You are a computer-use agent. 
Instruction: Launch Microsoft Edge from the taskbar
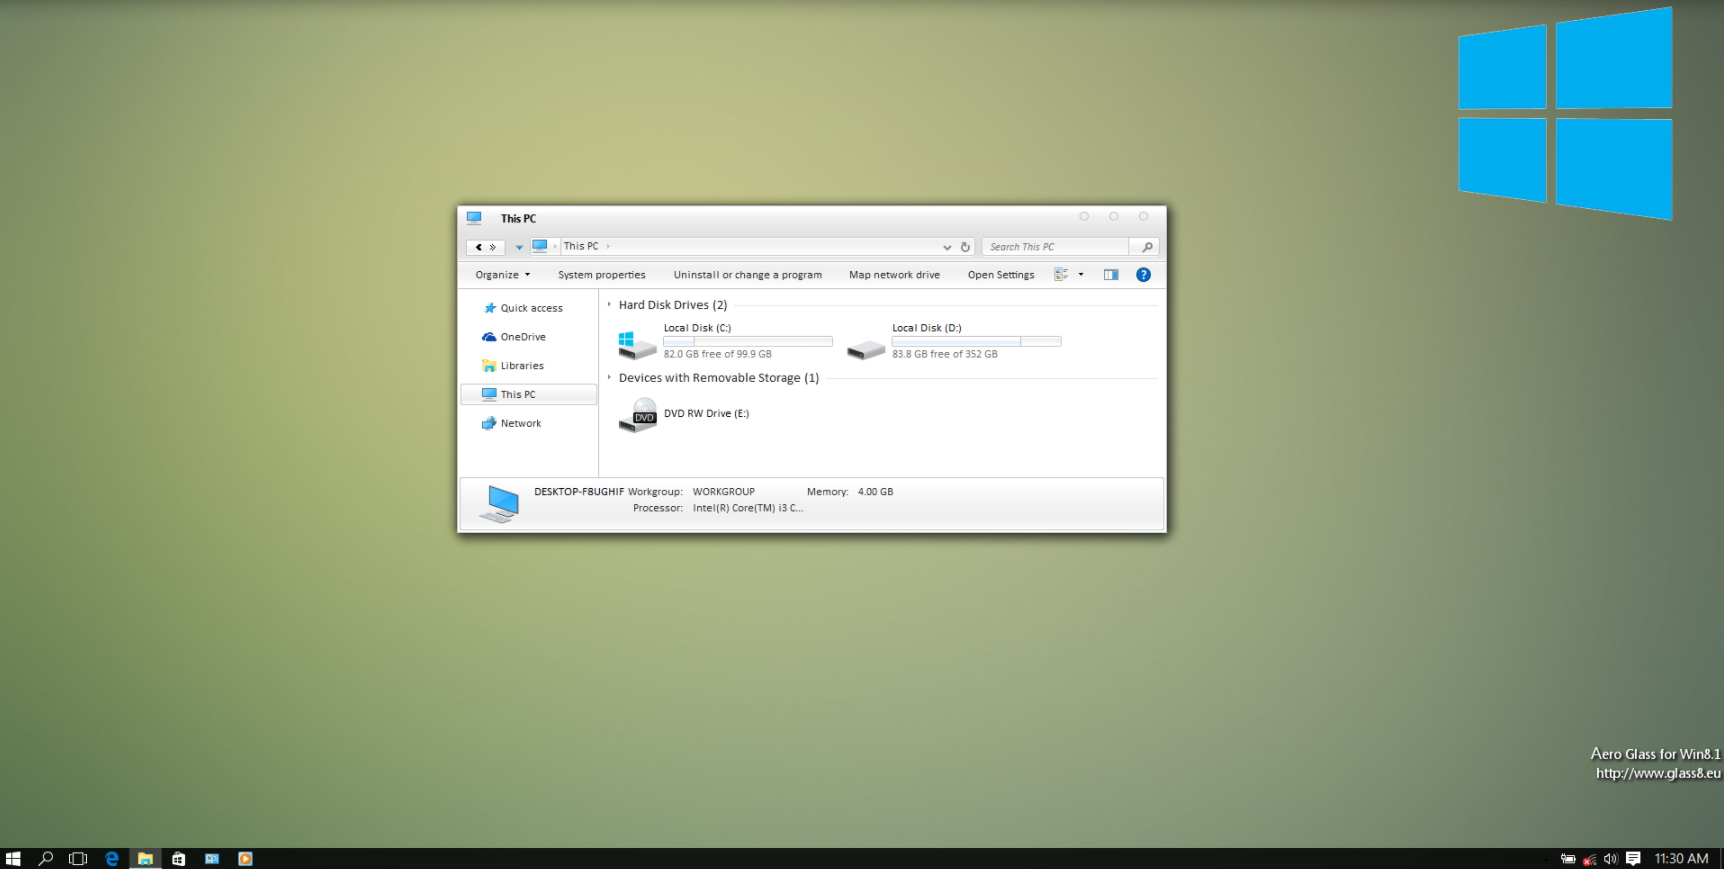(x=112, y=859)
